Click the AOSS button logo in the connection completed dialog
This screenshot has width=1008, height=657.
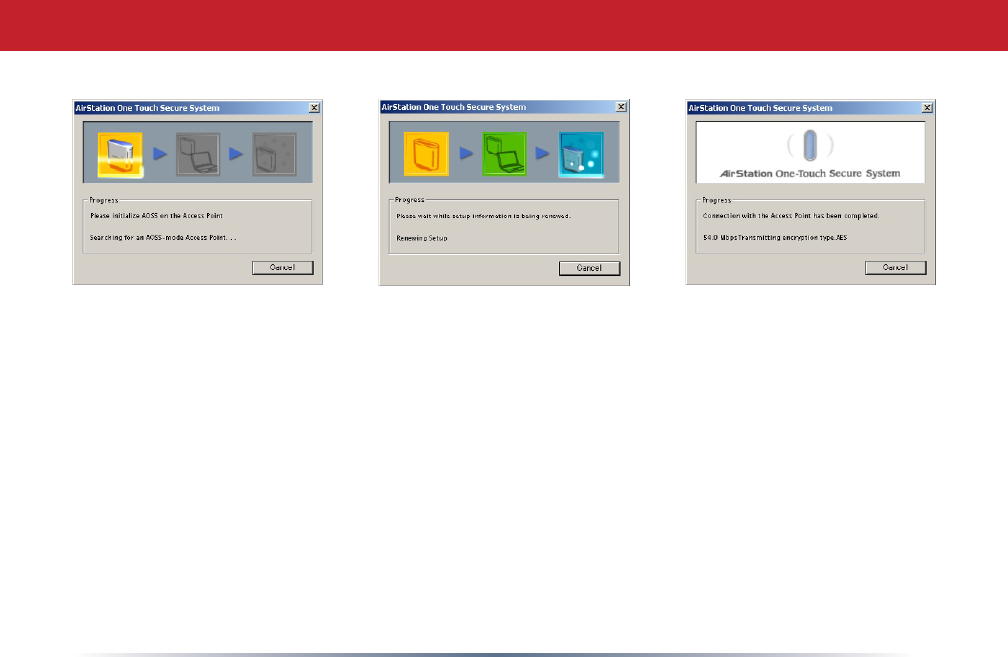pos(810,145)
